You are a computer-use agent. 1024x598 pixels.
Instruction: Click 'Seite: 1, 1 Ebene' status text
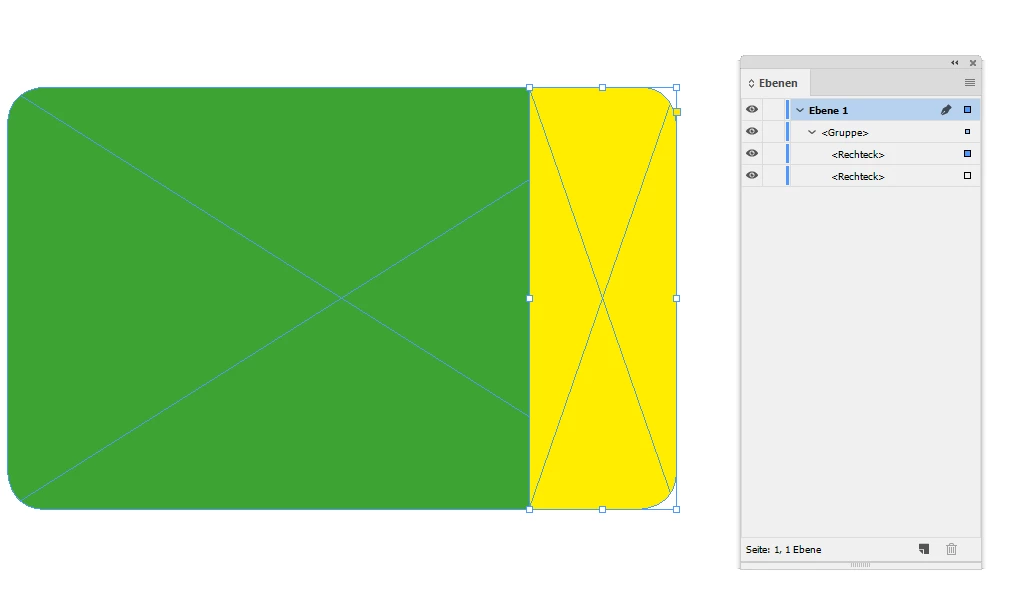[x=784, y=550]
